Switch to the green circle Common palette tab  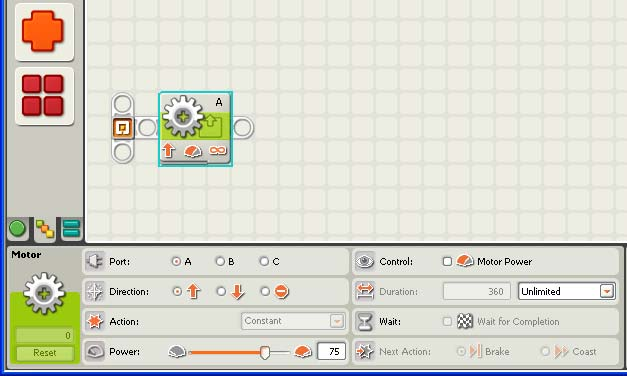[17, 229]
